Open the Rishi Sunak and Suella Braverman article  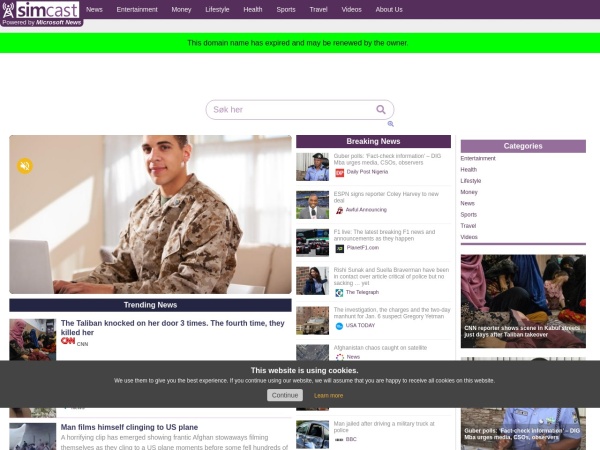(391, 276)
